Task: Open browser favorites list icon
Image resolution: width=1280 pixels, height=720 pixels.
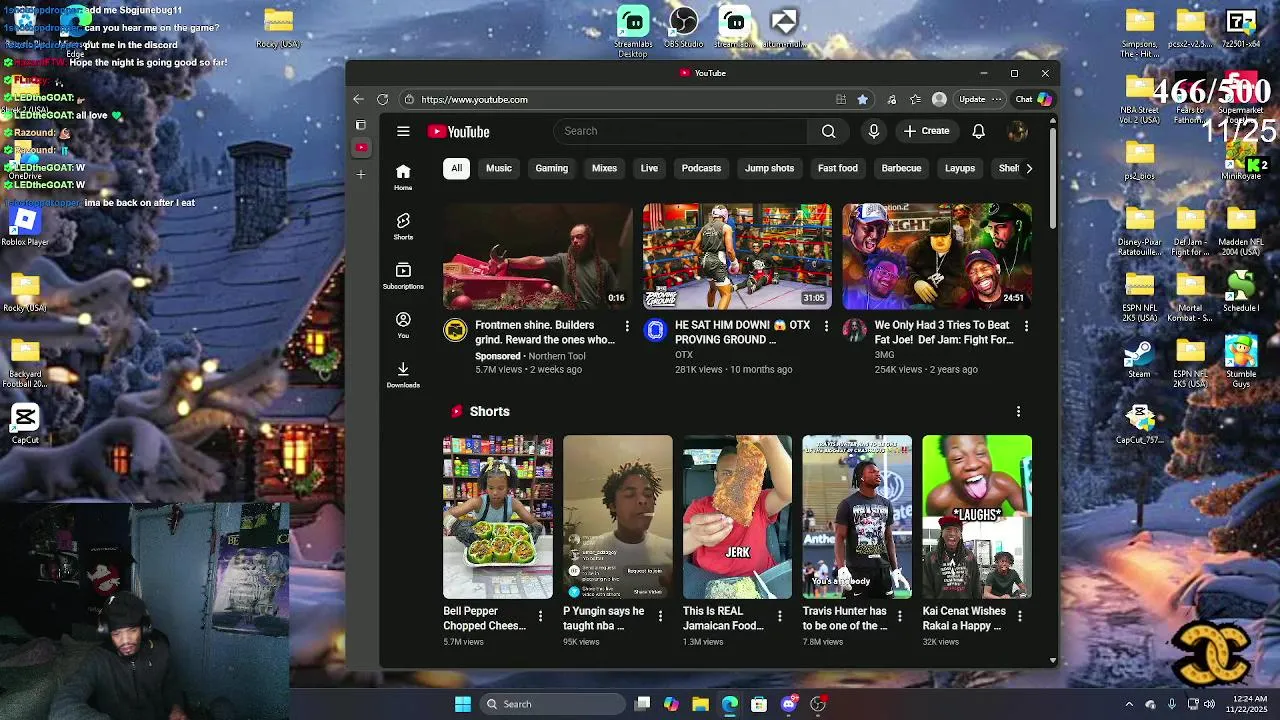Action: (915, 99)
